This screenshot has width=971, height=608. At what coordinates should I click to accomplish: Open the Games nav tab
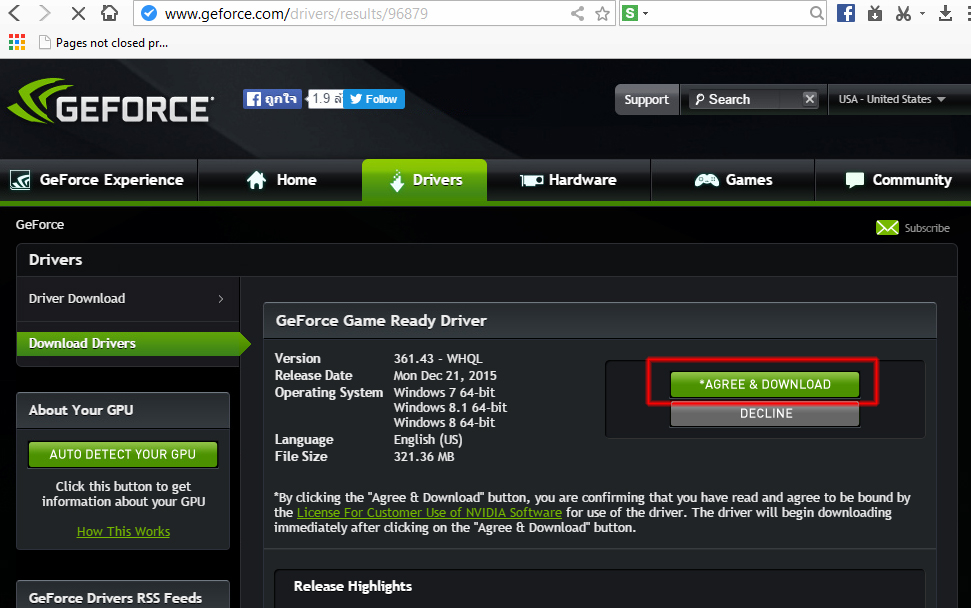click(x=733, y=180)
